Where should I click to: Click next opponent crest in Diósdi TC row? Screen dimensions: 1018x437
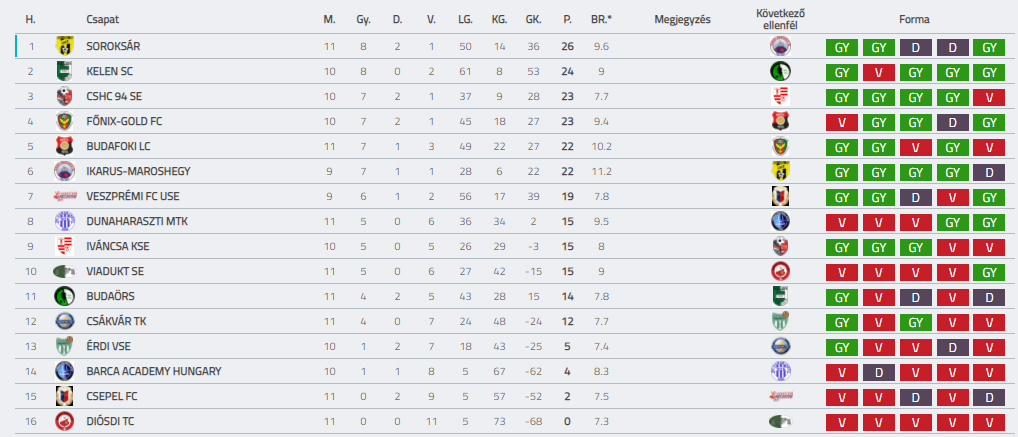[x=780, y=421]
